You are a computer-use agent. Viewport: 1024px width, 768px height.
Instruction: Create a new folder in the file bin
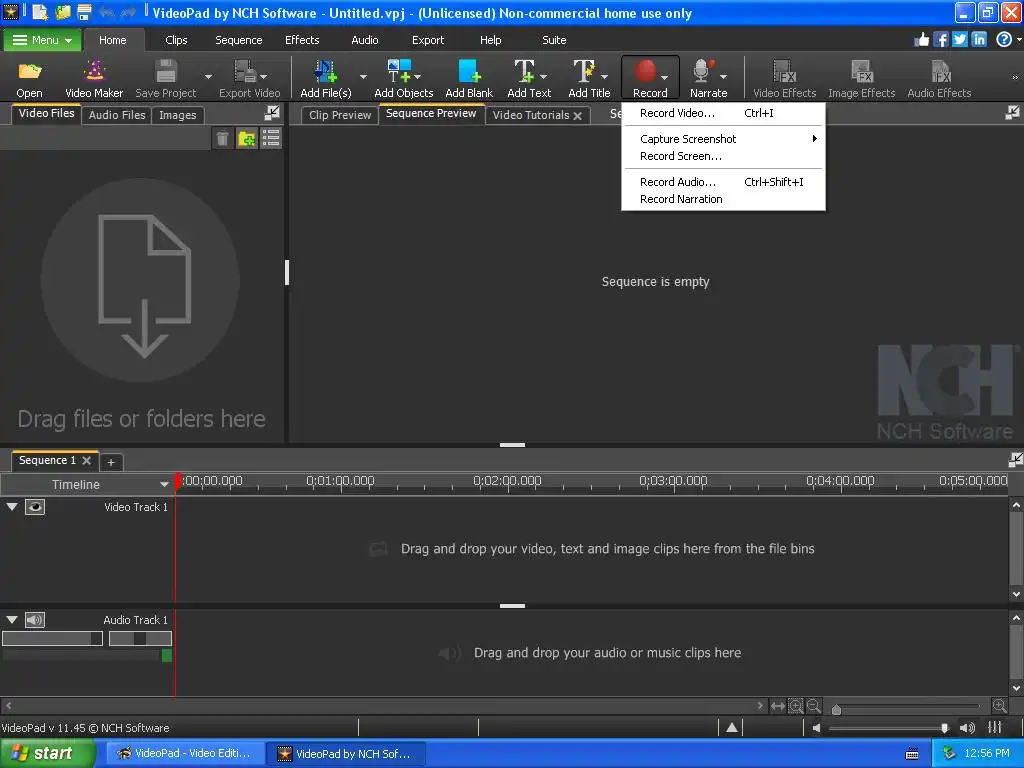pyautogui.click(x=247, y=138)
